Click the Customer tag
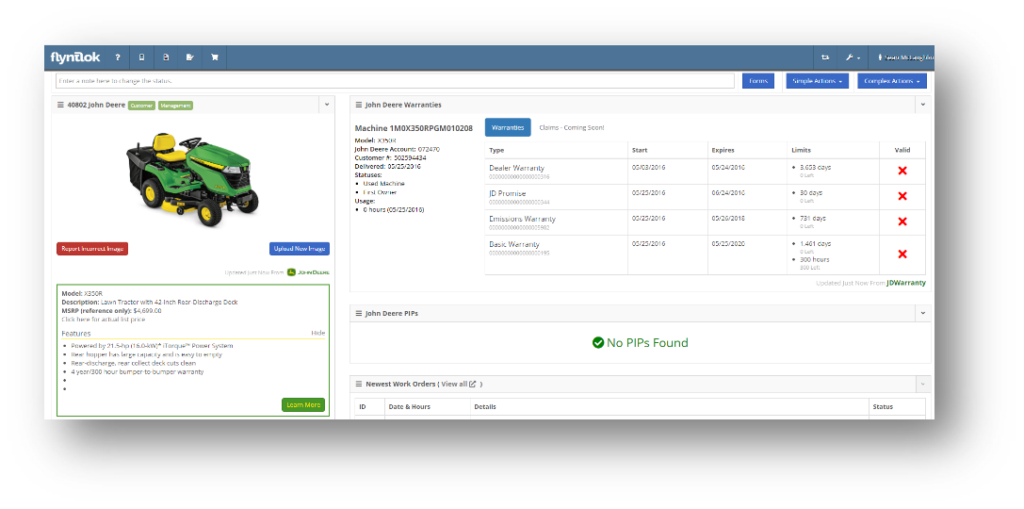 tap(141, 105)
